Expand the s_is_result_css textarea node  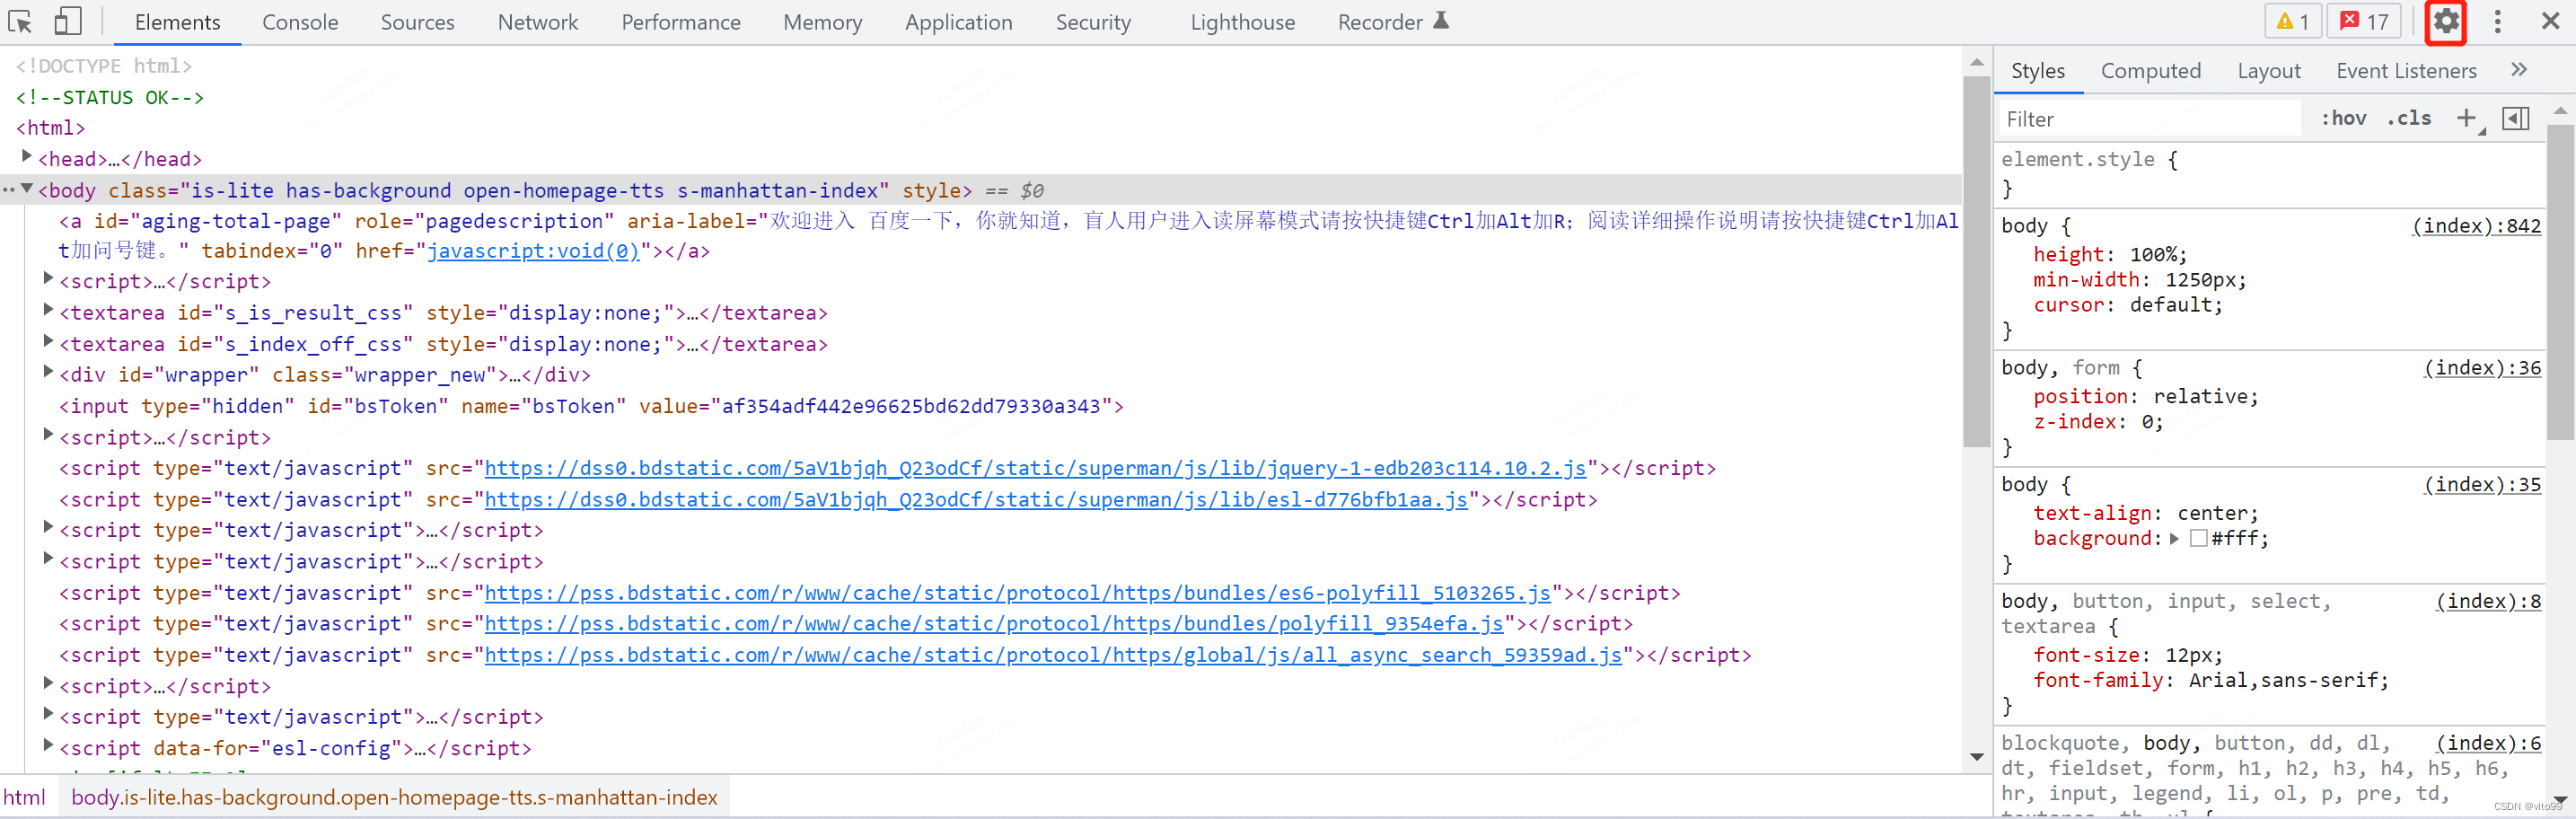[x=48, y=311]
